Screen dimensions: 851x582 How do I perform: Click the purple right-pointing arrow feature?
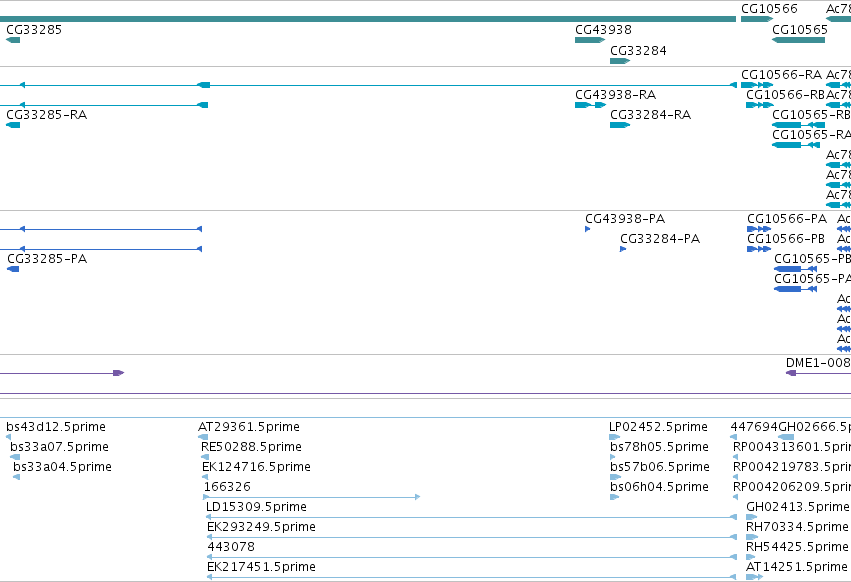pos(118,373)
